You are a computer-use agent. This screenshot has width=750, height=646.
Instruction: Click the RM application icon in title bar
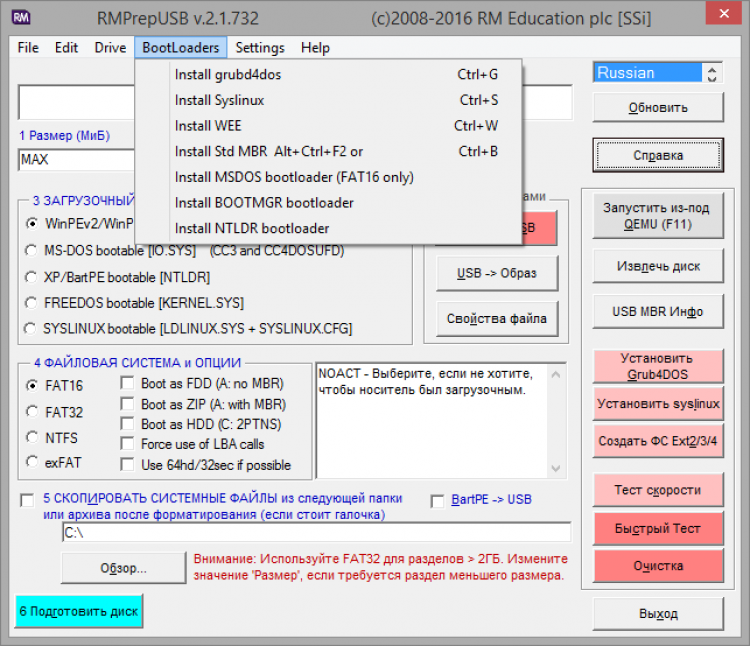[21, 18]
